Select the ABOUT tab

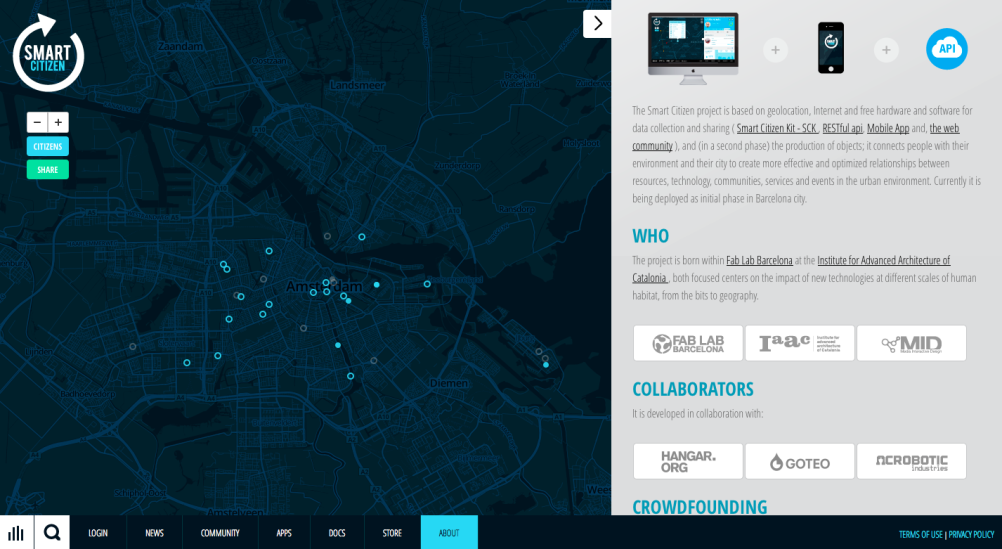point(449,532)
